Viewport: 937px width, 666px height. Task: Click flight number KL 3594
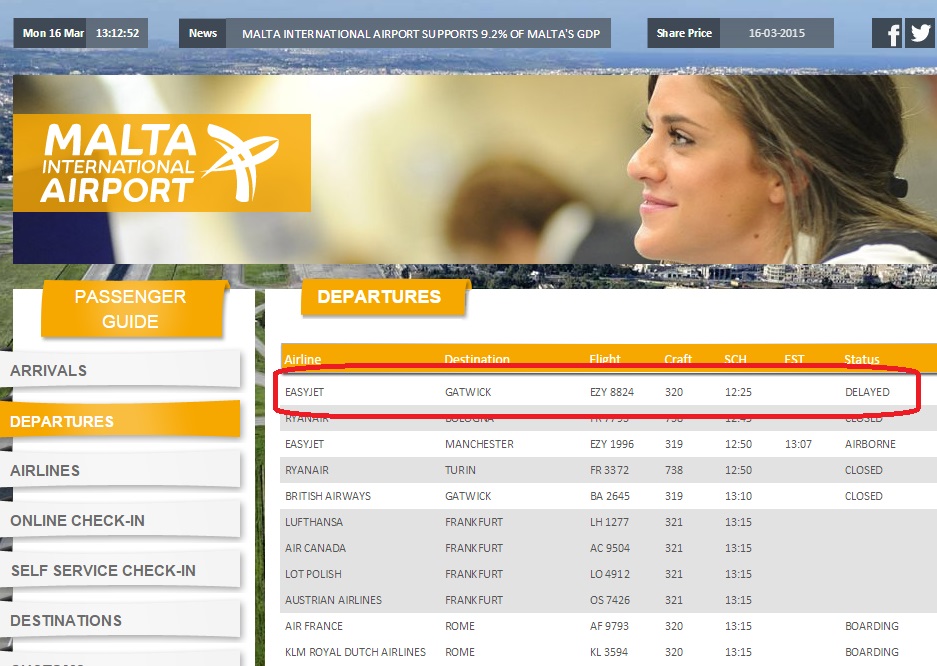(x=609, y=652)
